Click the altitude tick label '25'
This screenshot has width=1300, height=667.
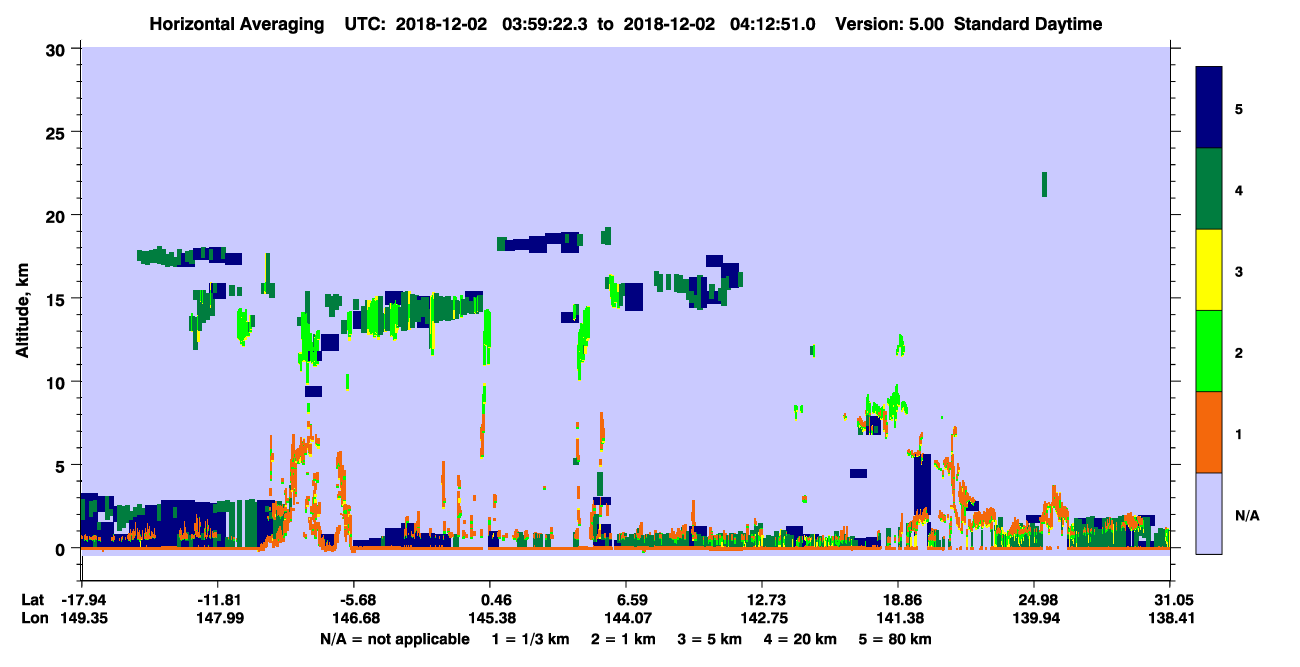click(x=58, y=132)
